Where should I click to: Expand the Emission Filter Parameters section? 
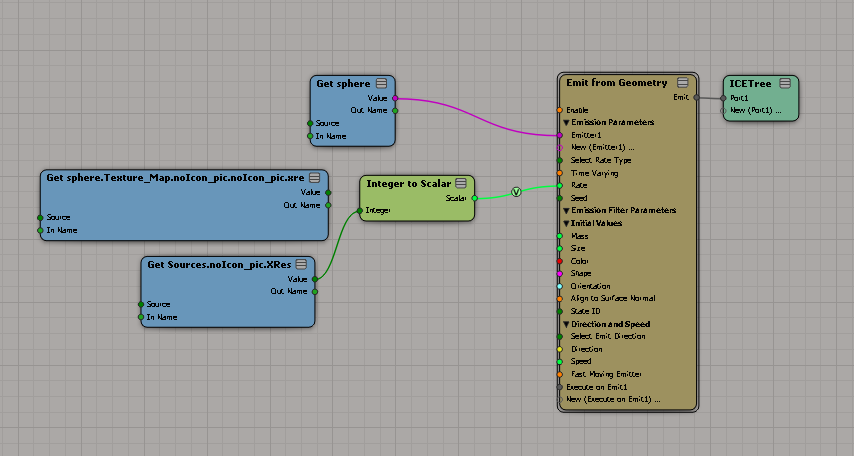pos(565,211)
